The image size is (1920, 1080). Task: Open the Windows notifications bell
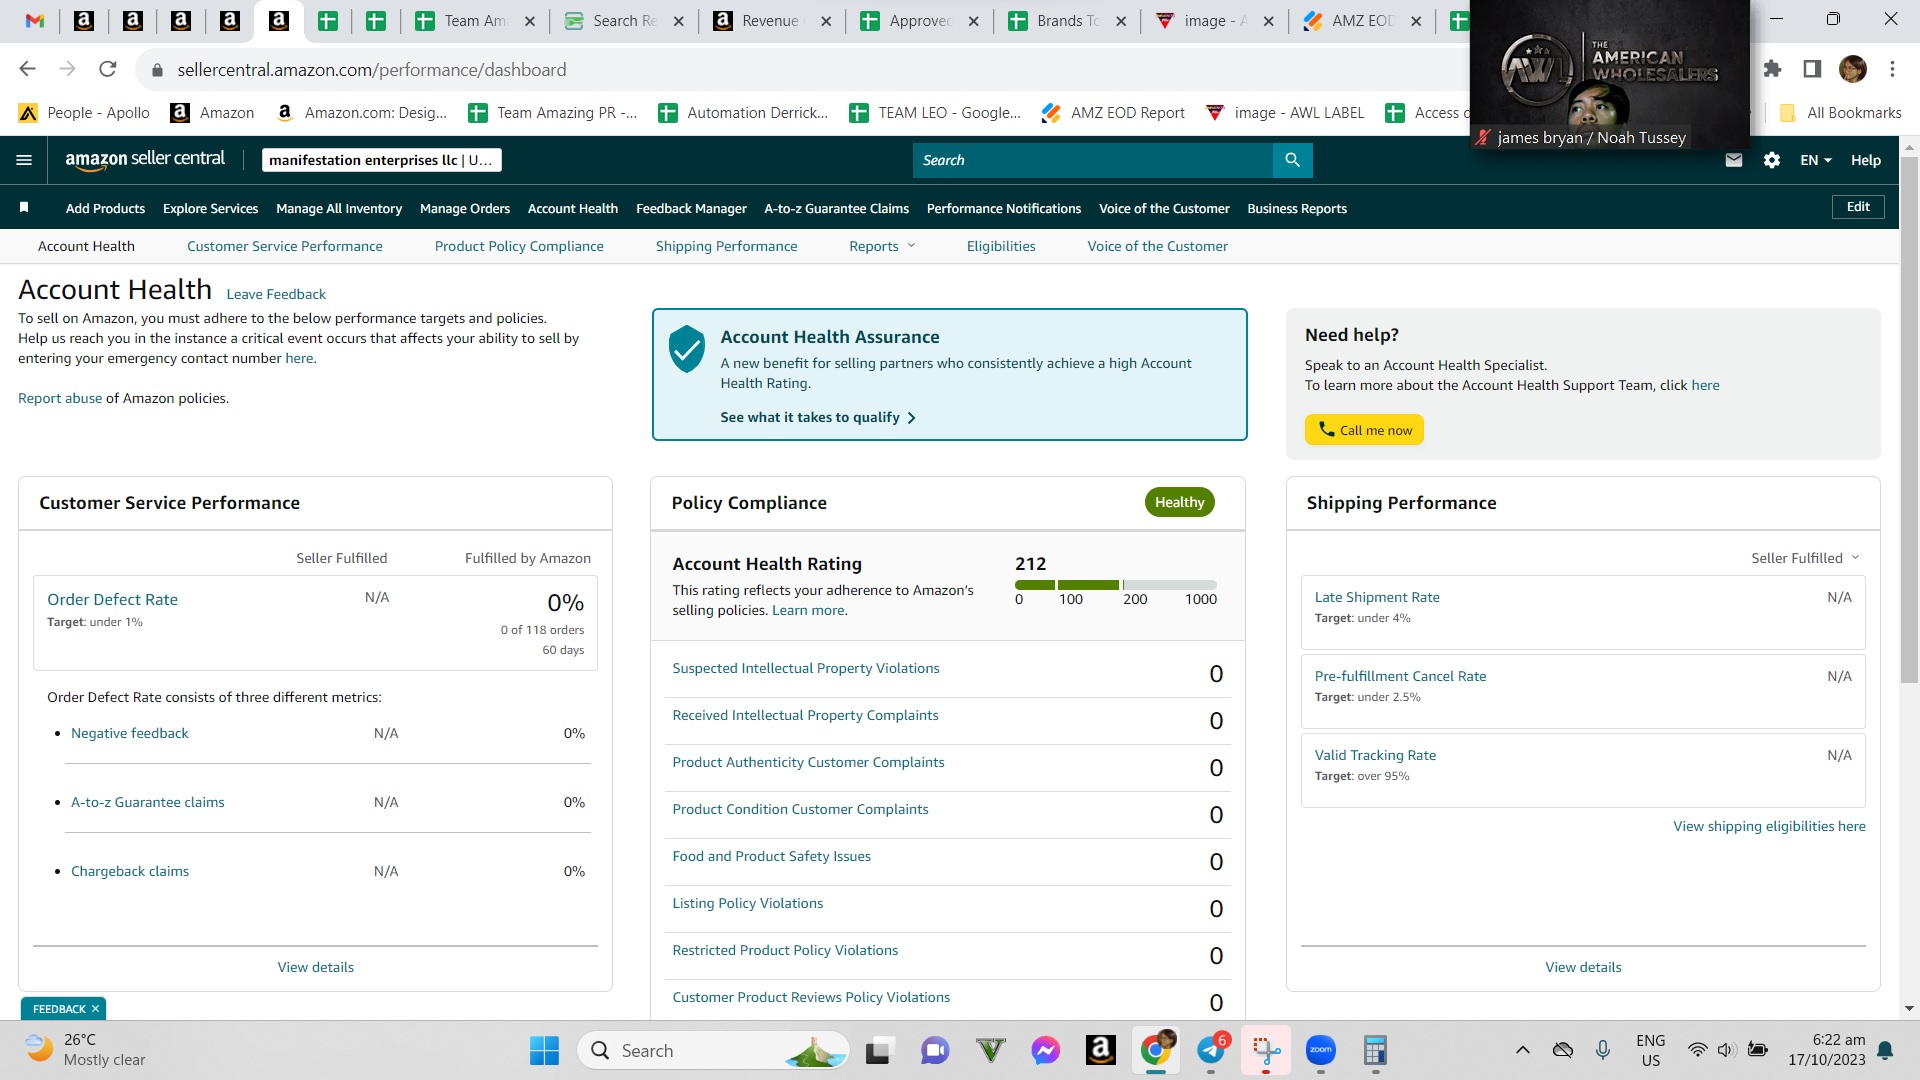click(1885, 1050)
